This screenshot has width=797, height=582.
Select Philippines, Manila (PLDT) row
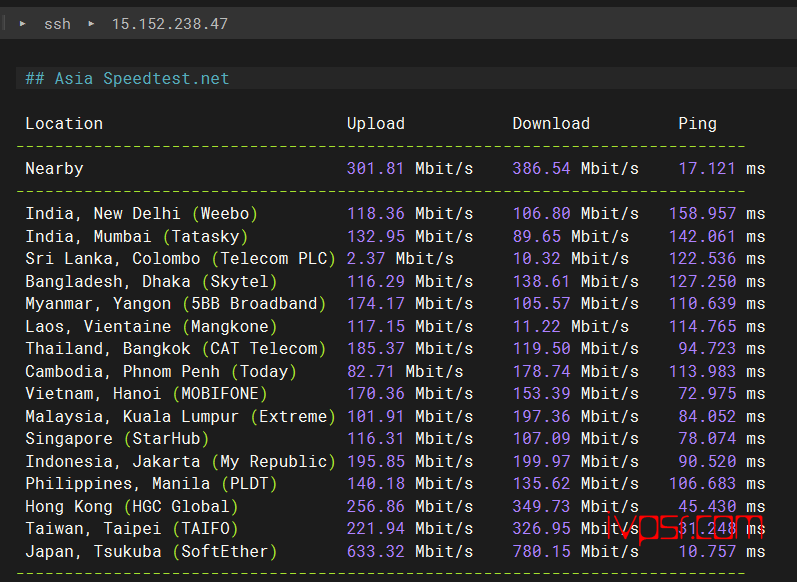click(151, 483)
